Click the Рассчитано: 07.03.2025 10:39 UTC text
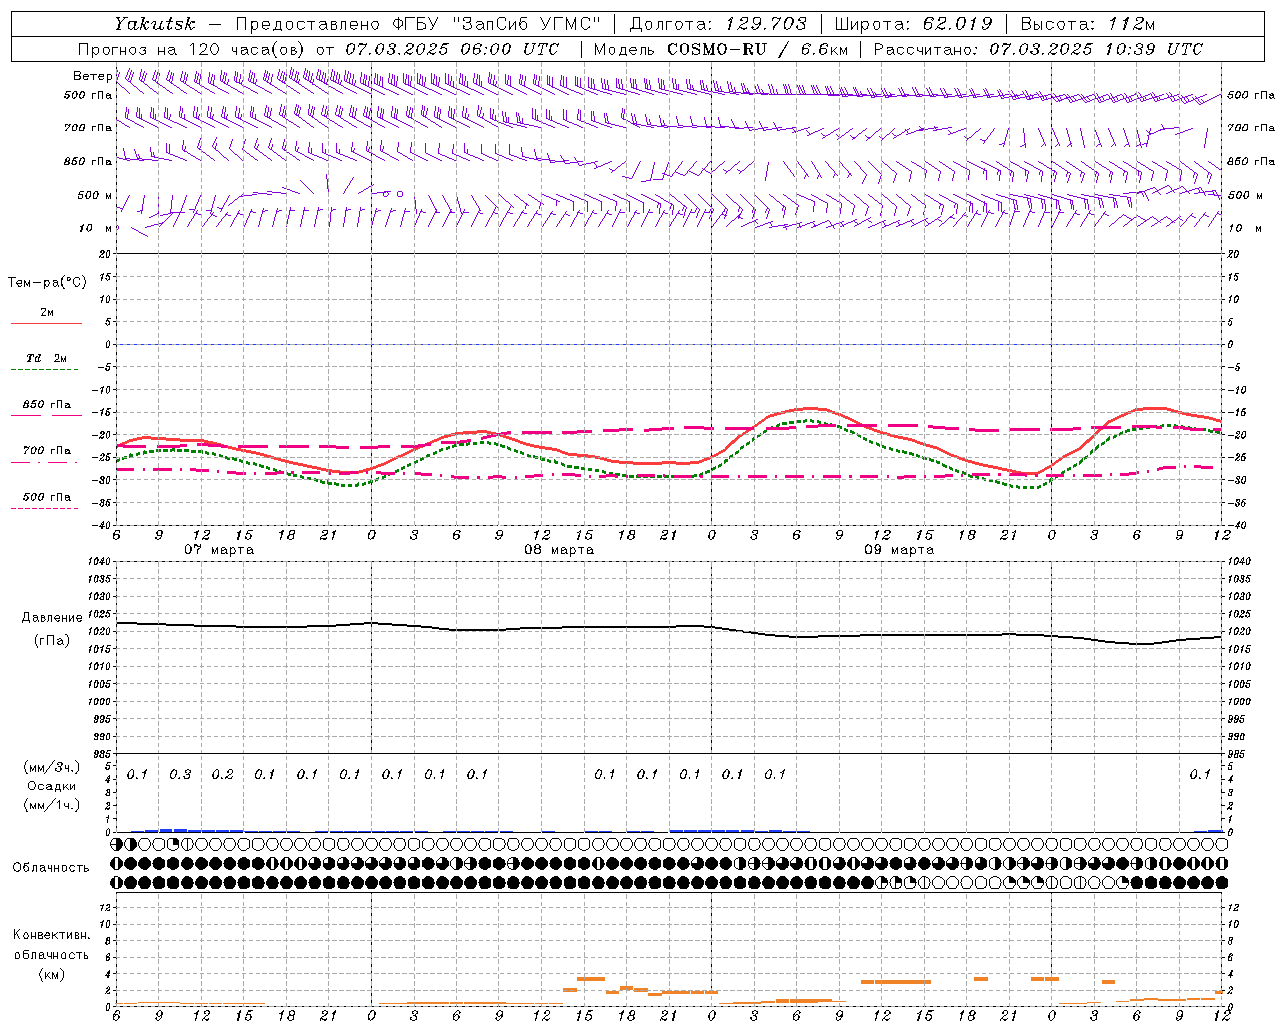The width and height of the screenshot is (1280, 1024). click(x=1038, y=49)
